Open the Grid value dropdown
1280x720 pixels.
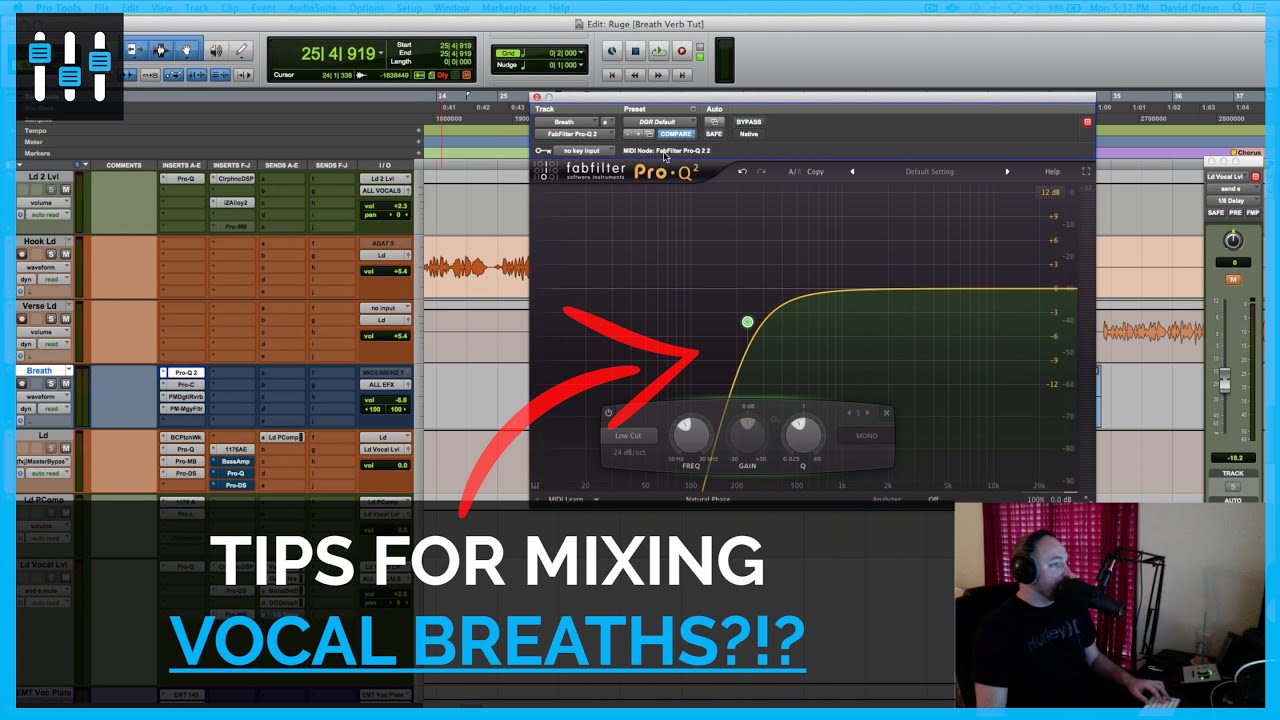coord(580,53)
